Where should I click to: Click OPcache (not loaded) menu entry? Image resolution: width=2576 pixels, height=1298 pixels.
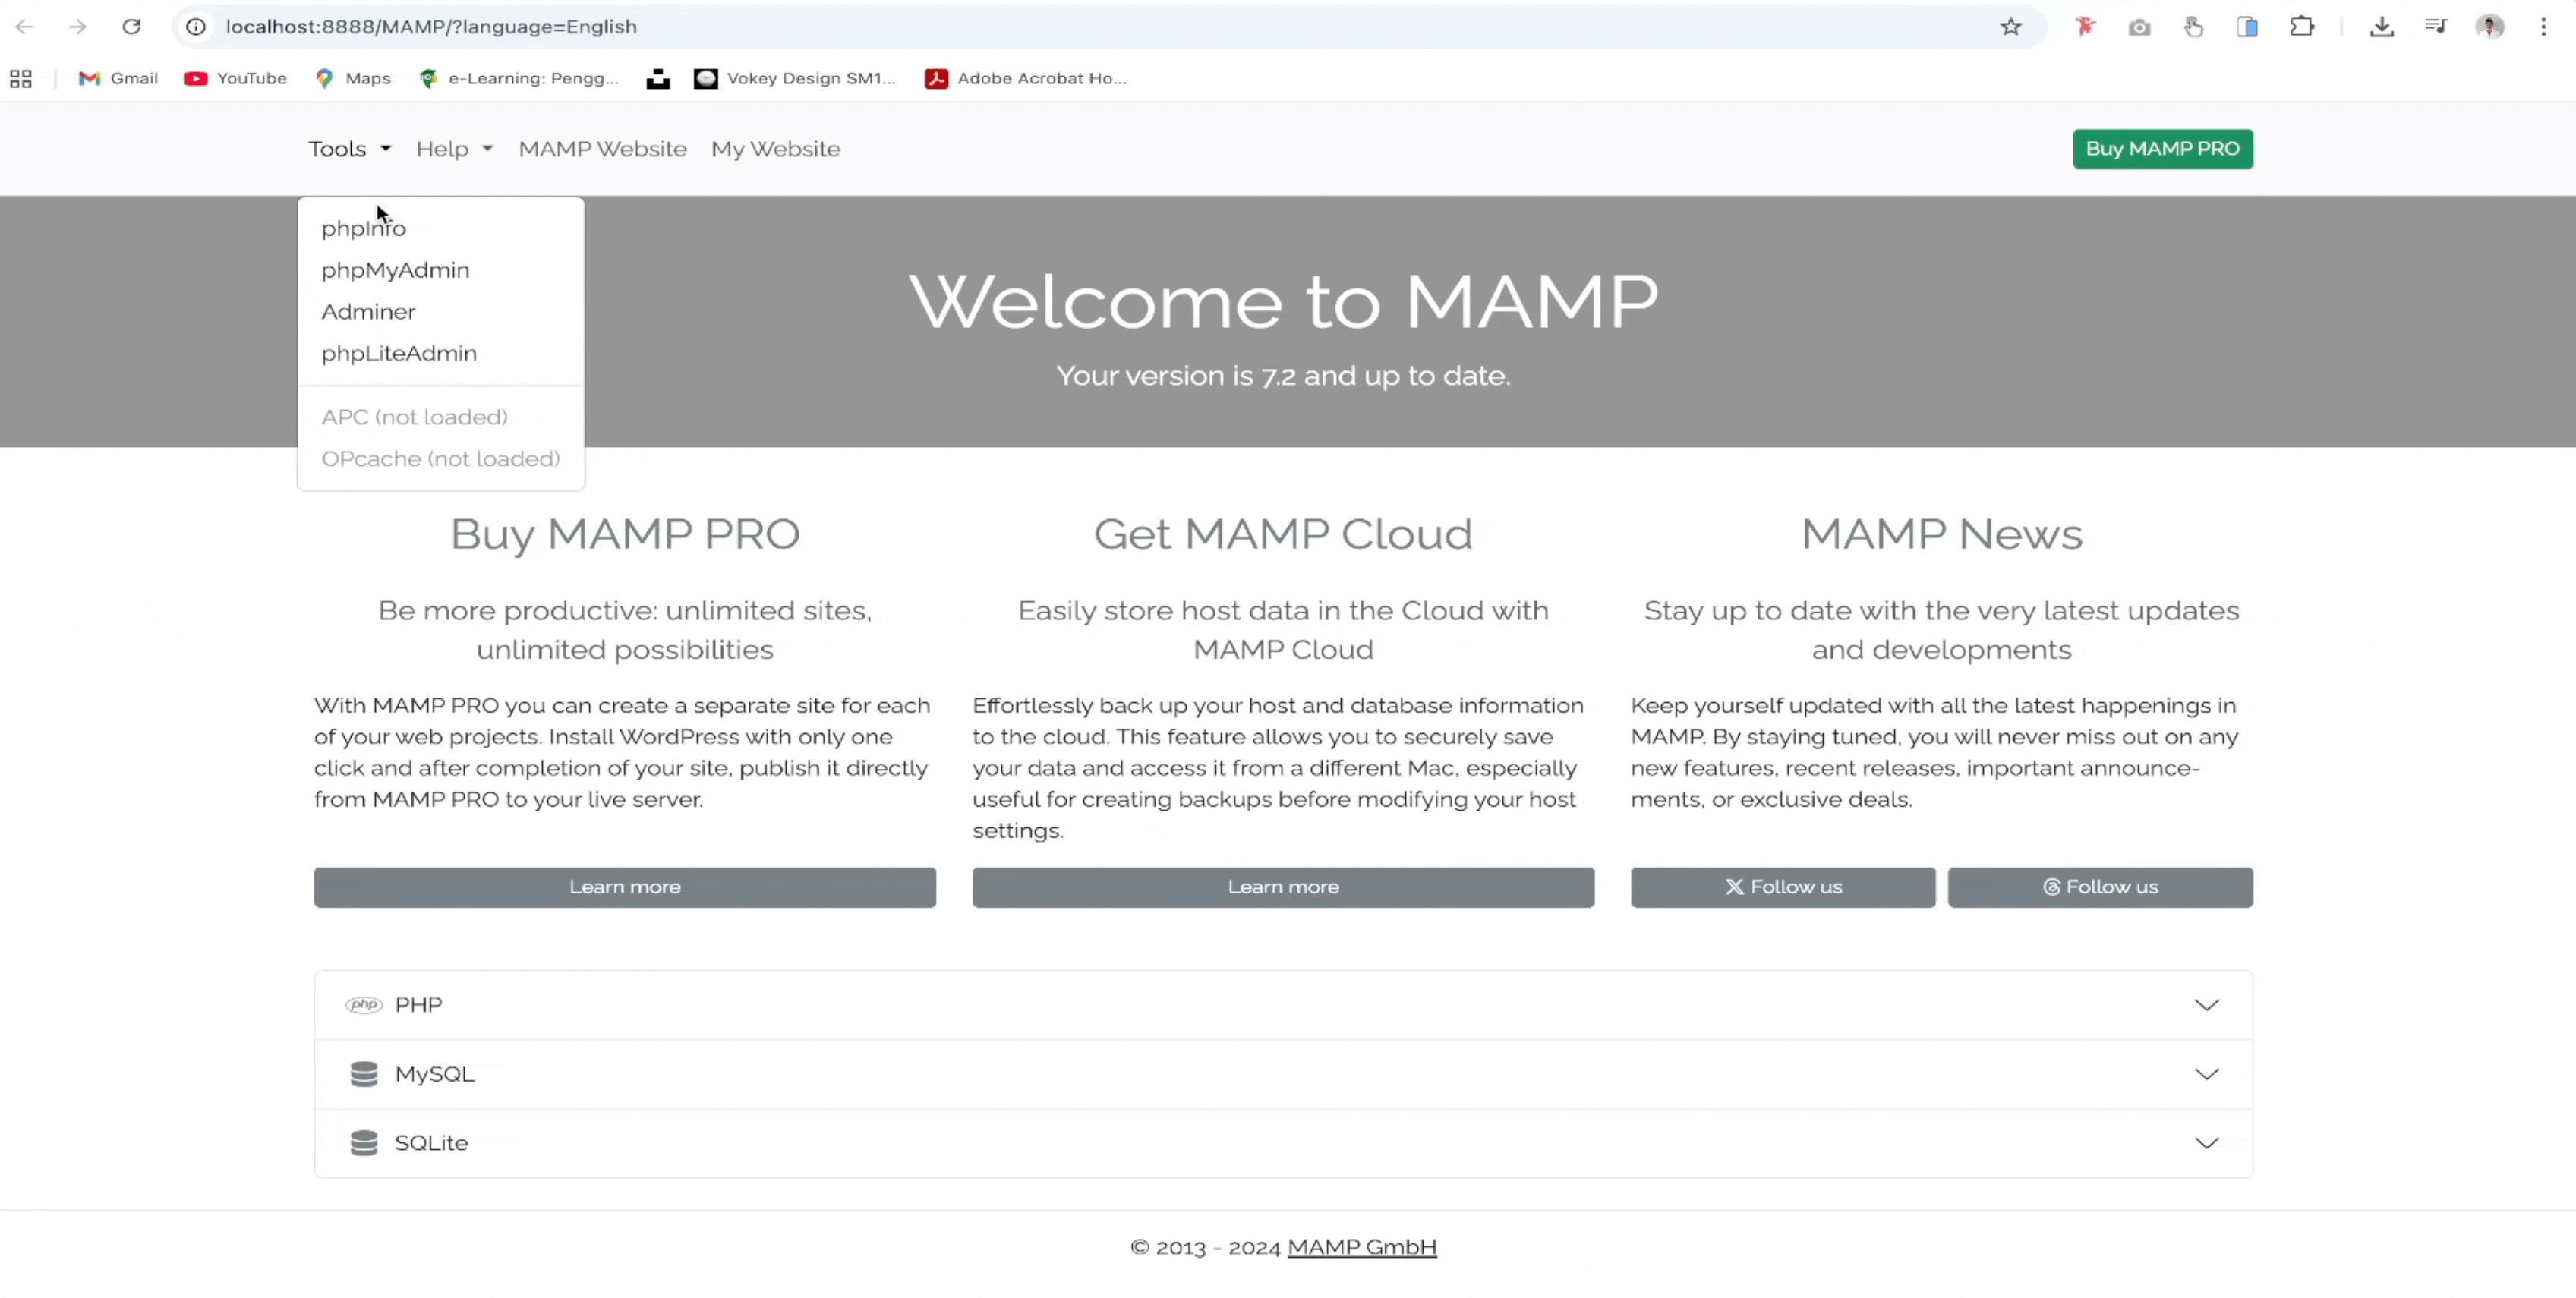point(441,459)
